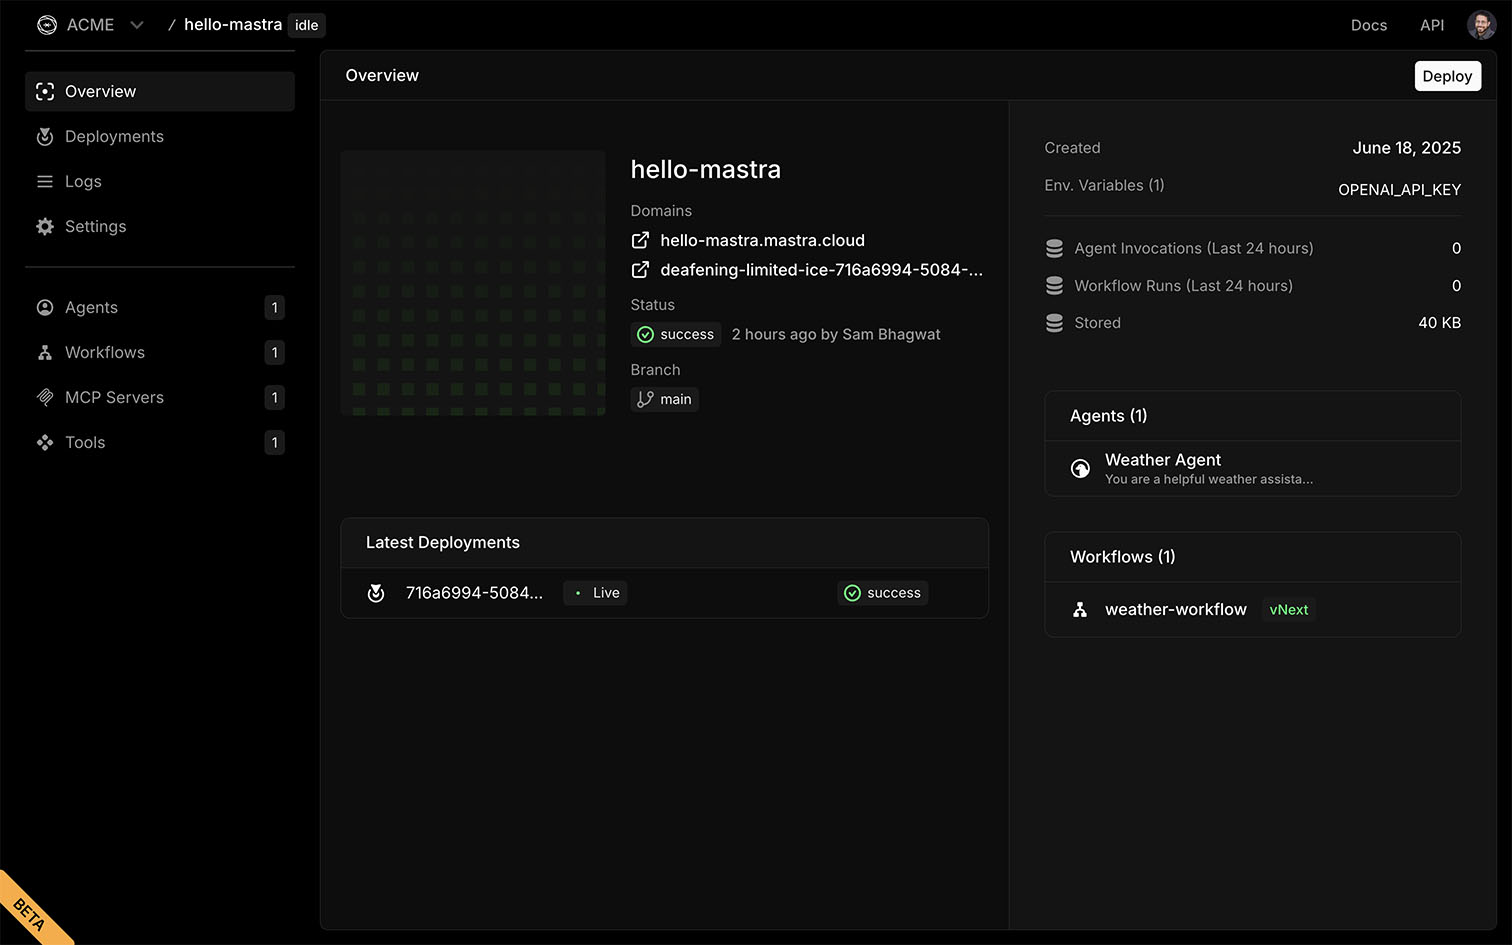Screen dimensions: 1512x945
Task: Select Agents in the sidebar
Action: click(91, 308)
